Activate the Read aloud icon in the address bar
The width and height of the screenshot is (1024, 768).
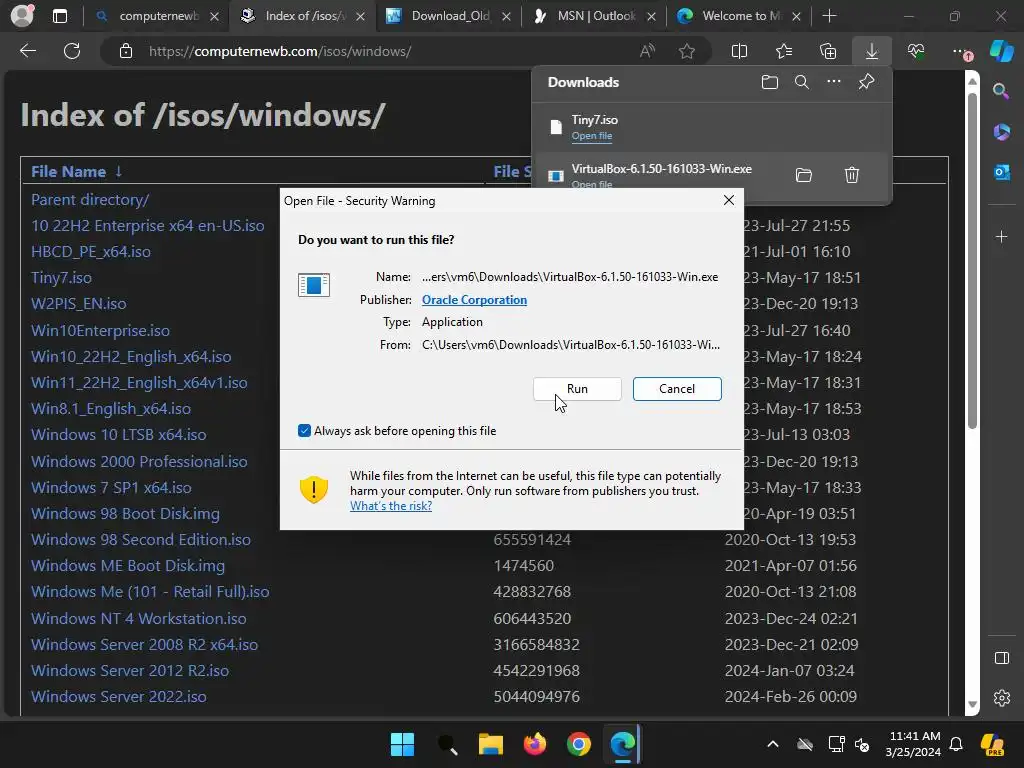[x=647, y=51]
